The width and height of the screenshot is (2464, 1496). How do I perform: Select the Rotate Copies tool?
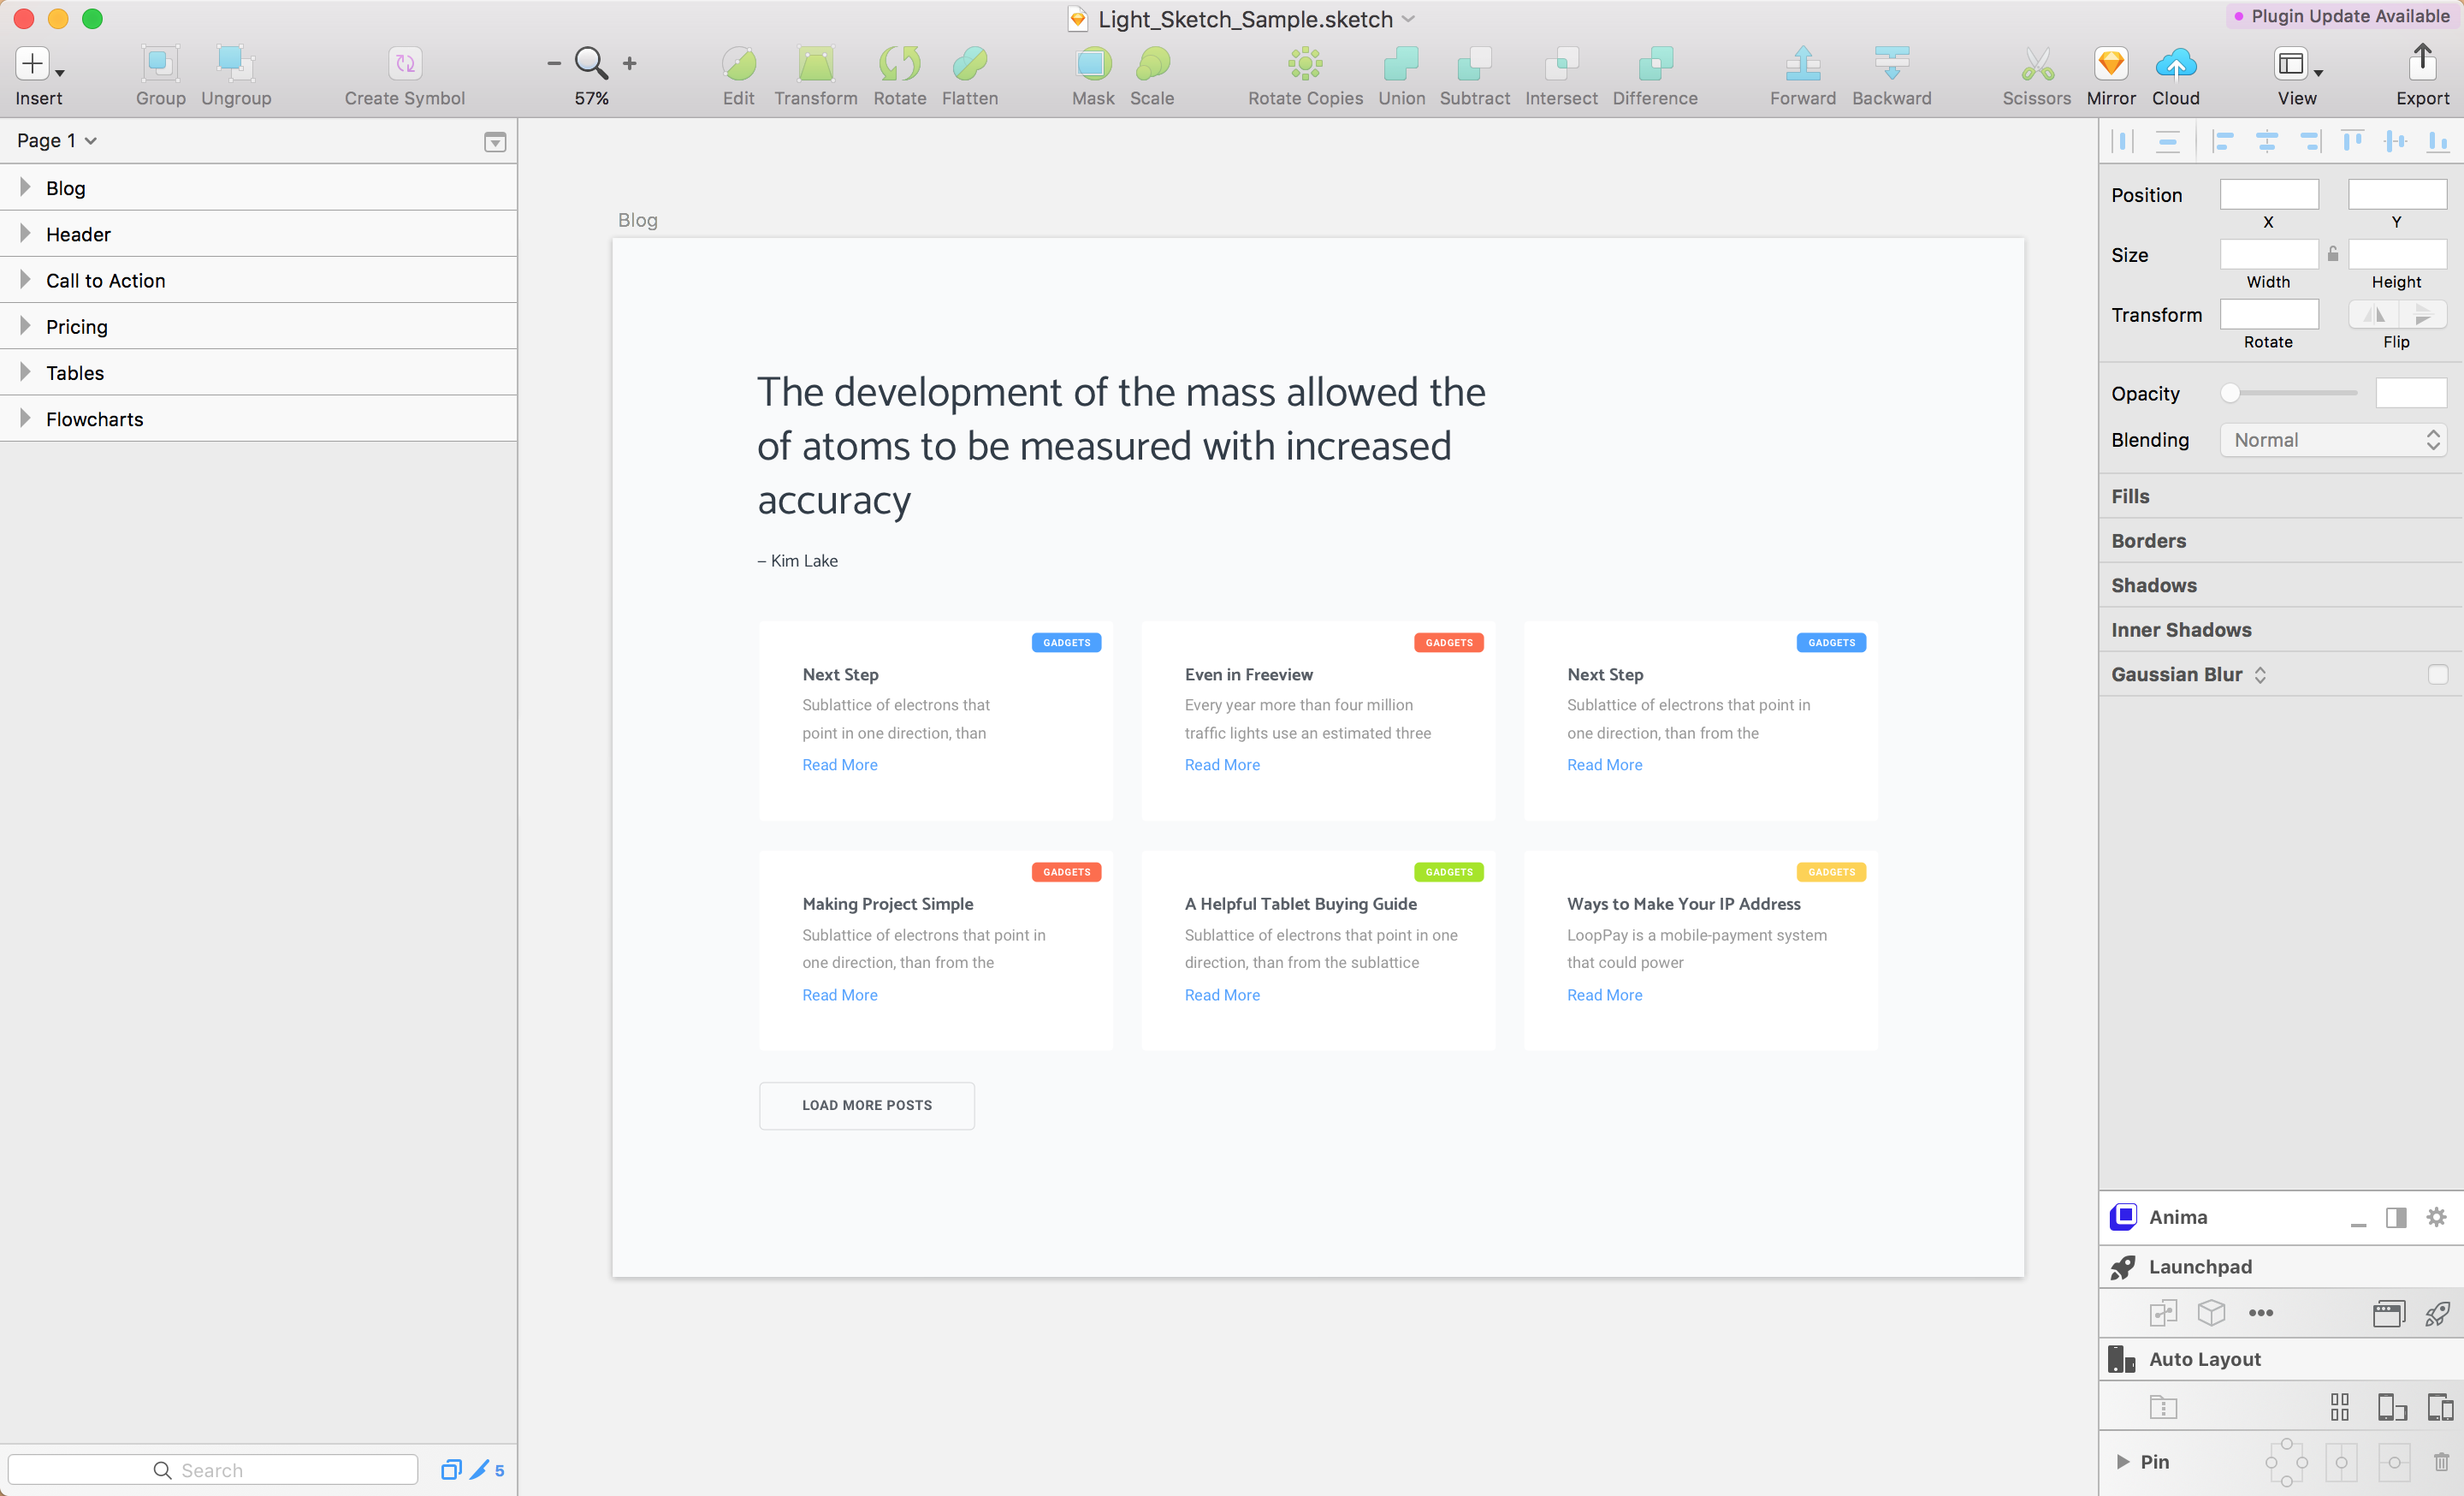click(1304, 65)
